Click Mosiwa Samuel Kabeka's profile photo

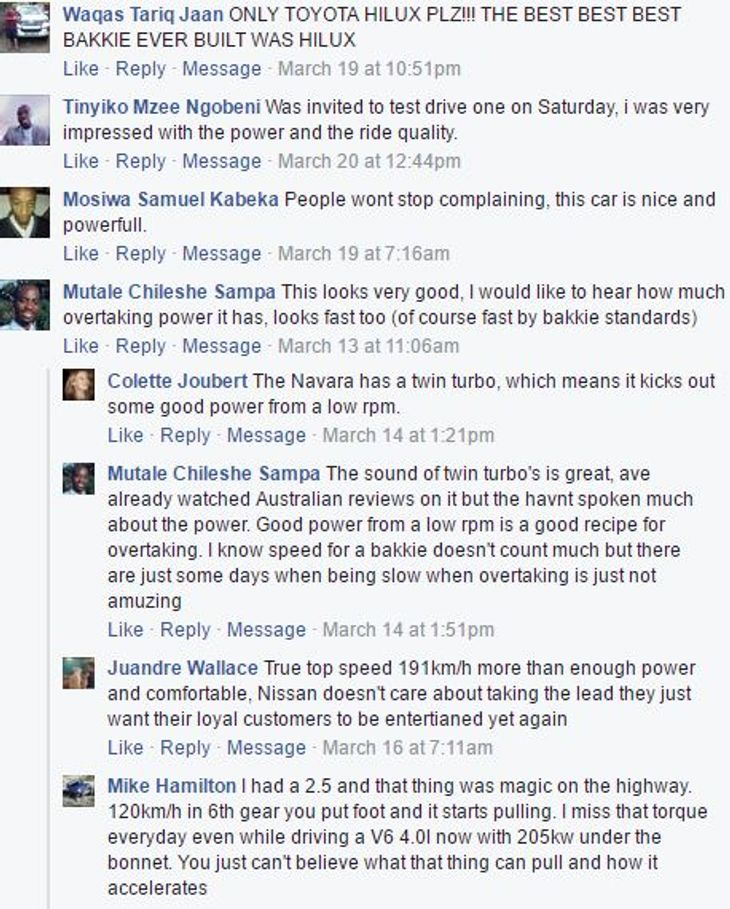point(25,212)
